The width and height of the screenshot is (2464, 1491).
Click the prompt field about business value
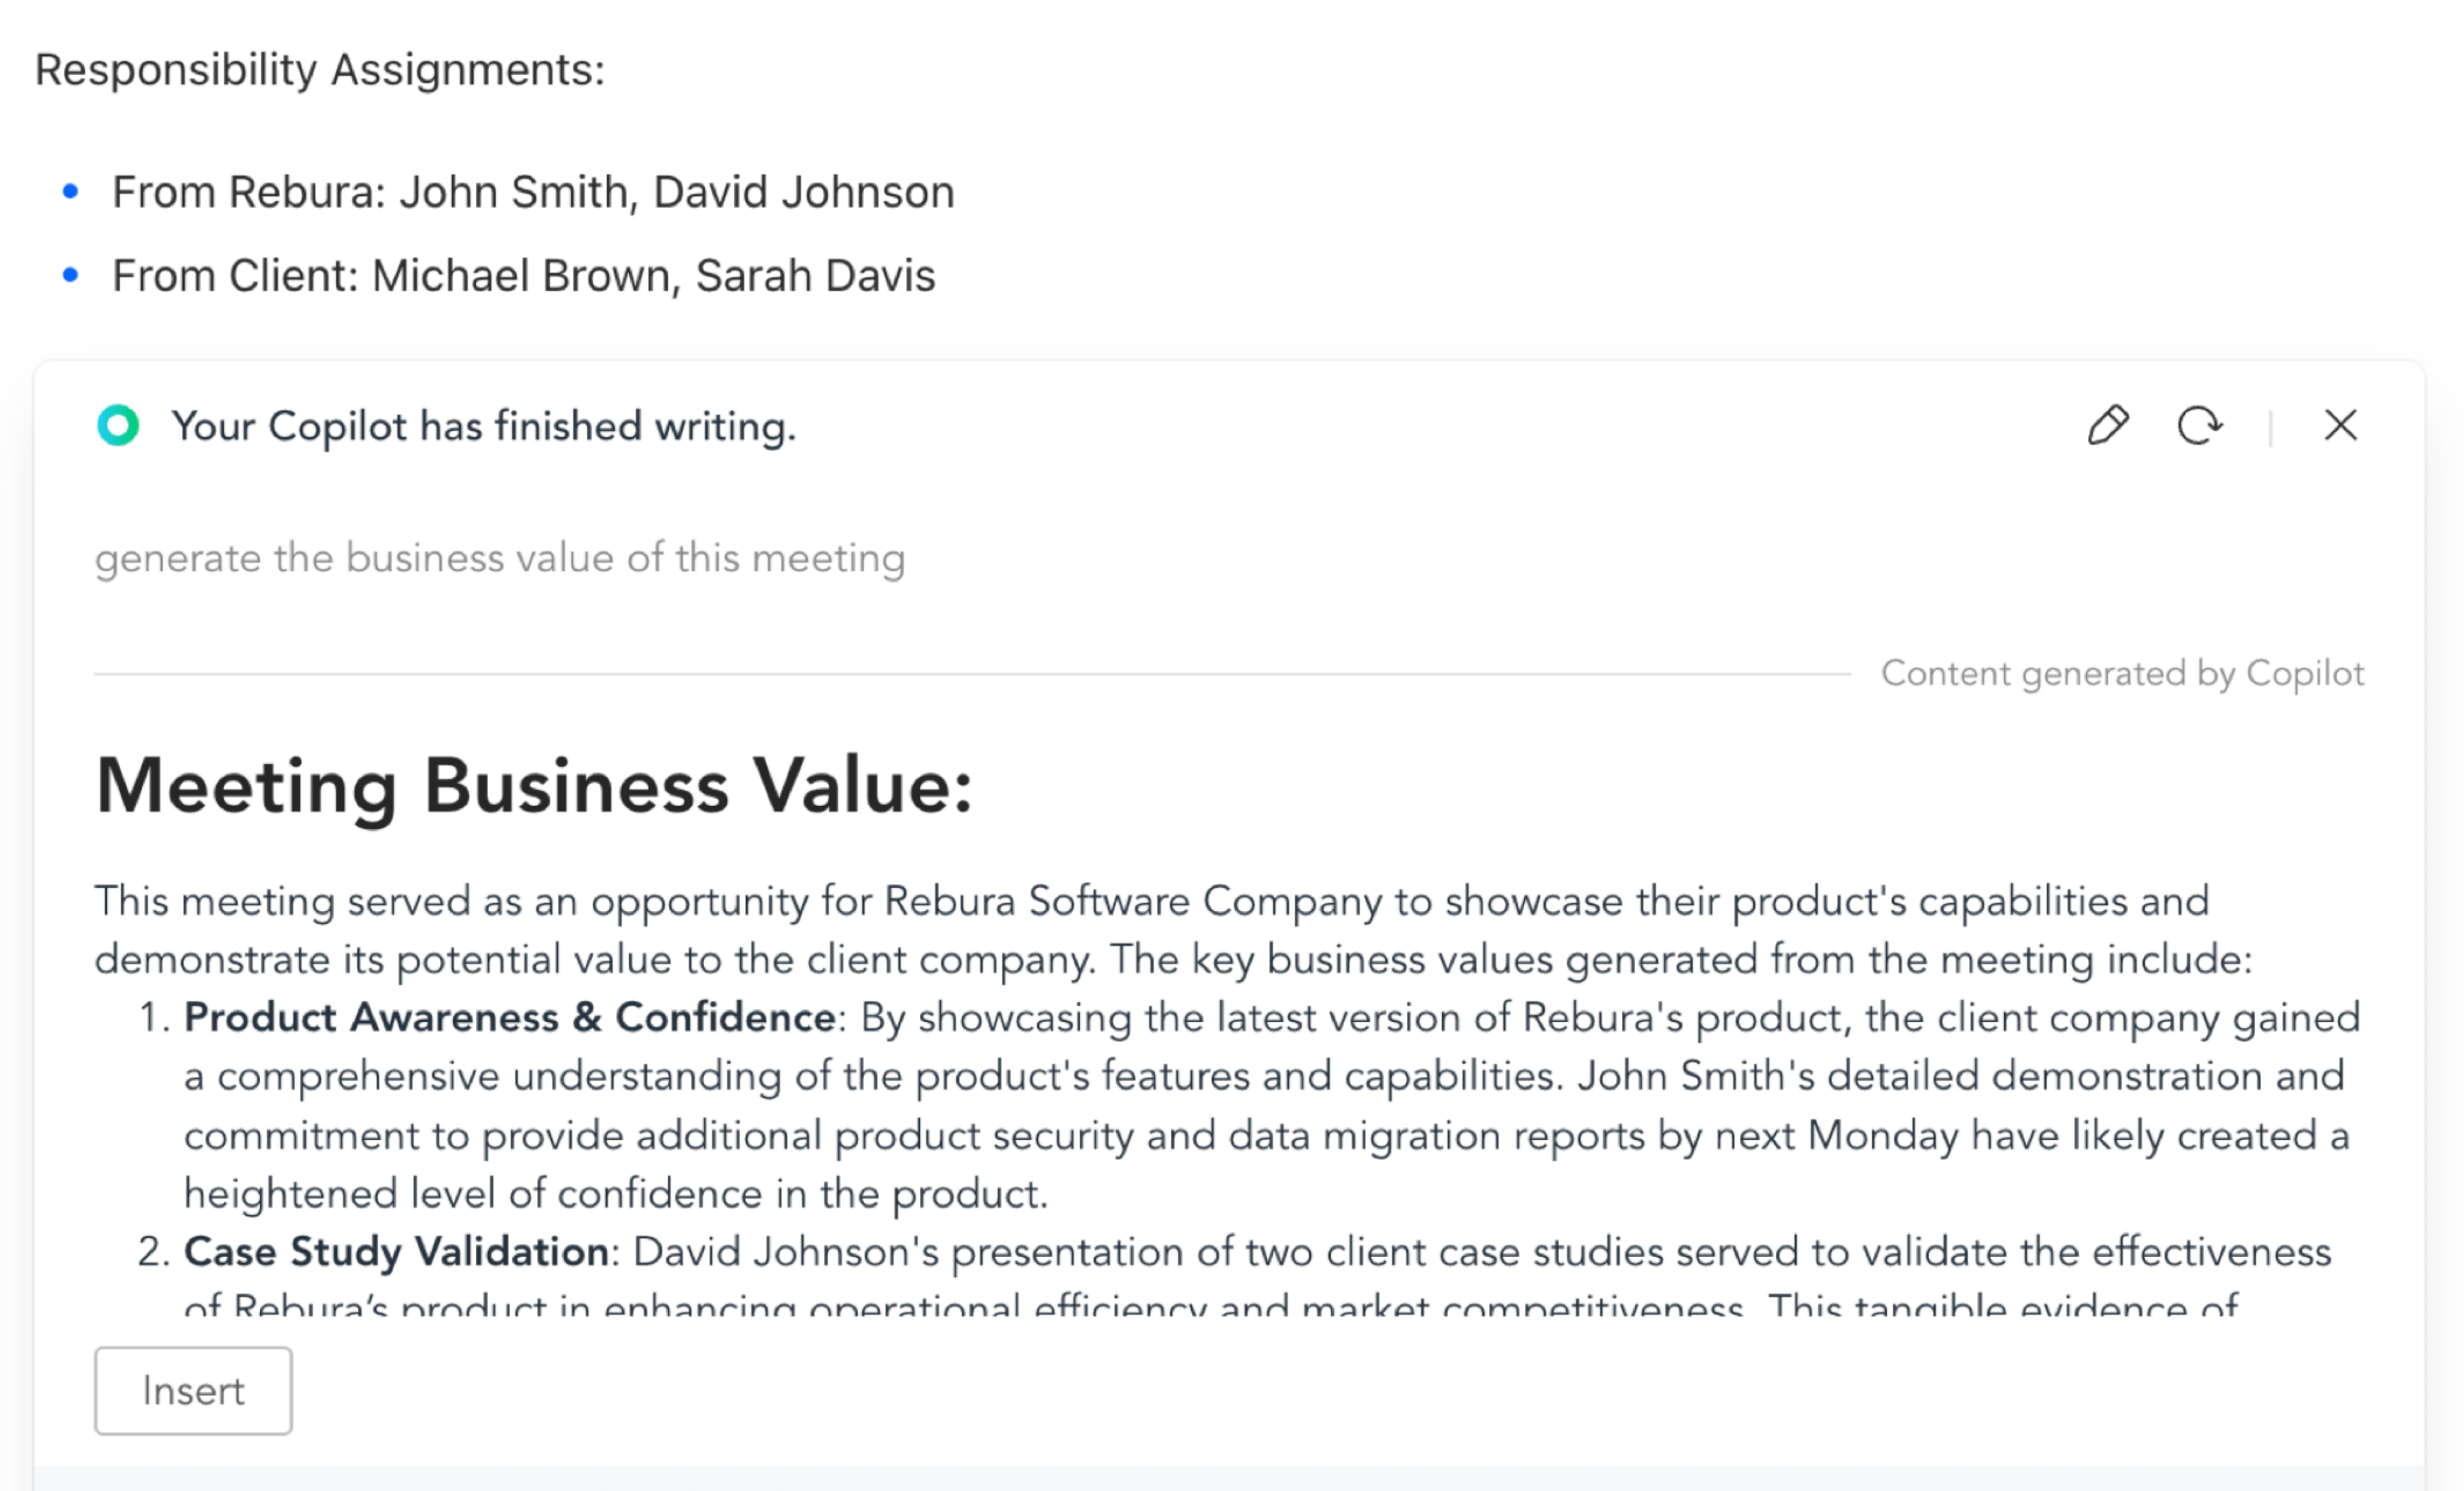pyautogui.click(x=500, y=558)
